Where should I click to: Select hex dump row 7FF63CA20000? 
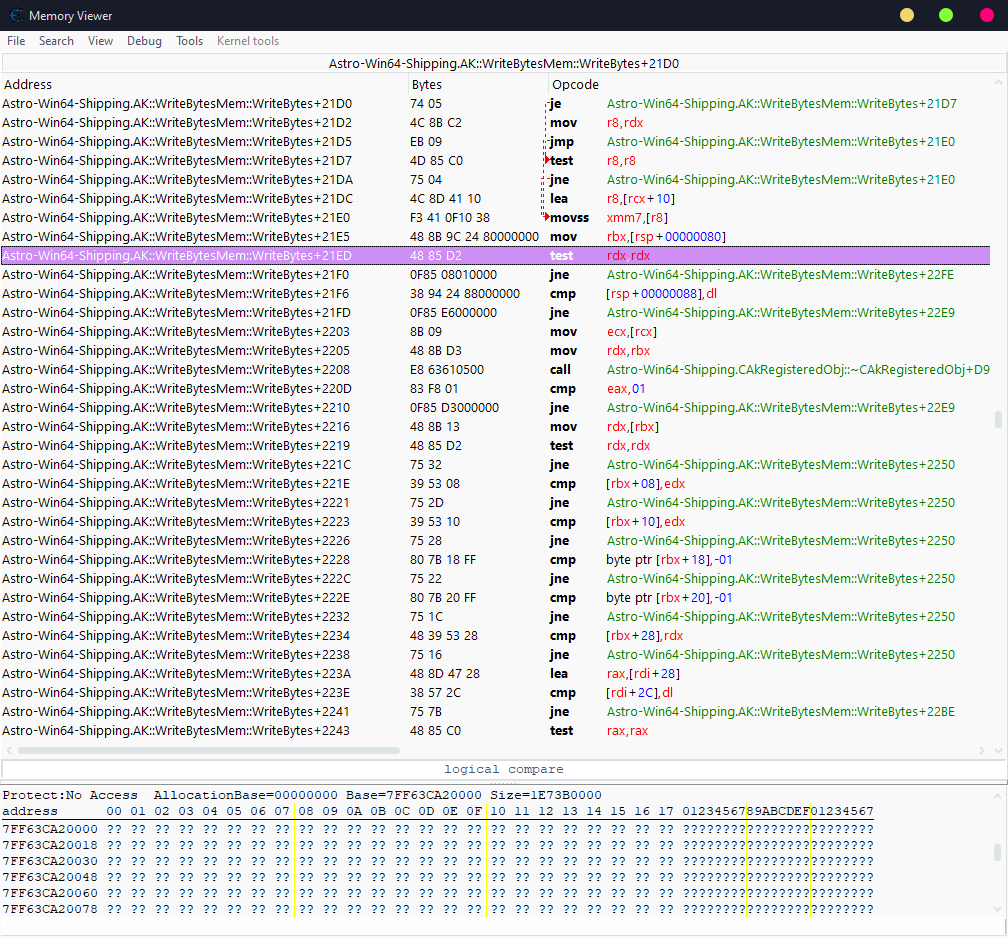[50, 829]
